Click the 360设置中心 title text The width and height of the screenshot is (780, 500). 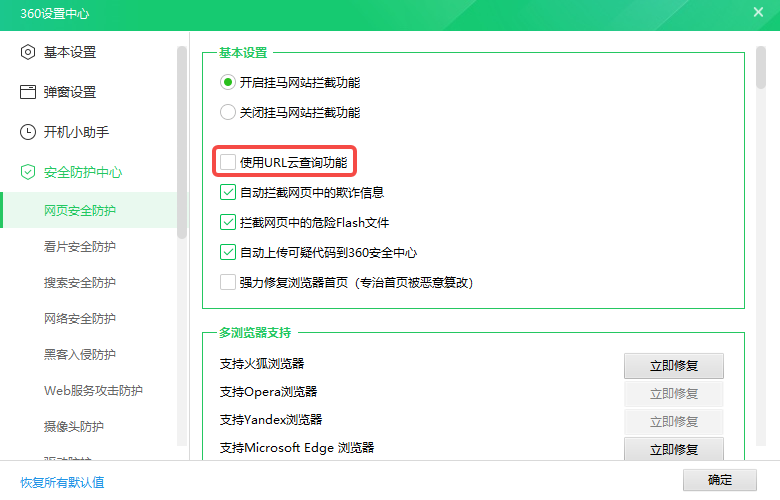pyautogui.click(x=55, y=13)
